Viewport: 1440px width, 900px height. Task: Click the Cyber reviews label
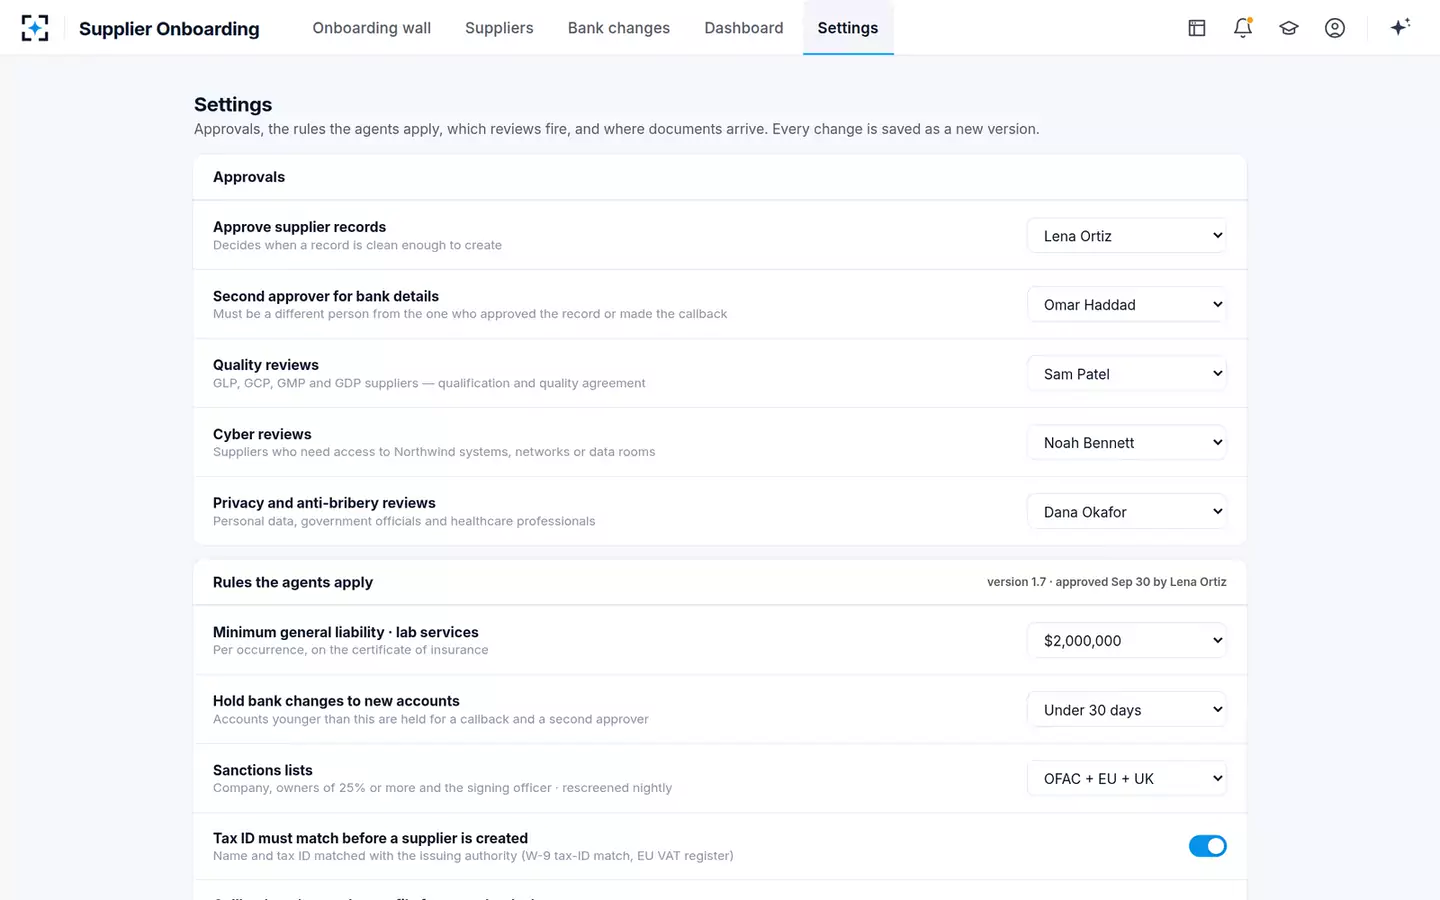point(262,434)
